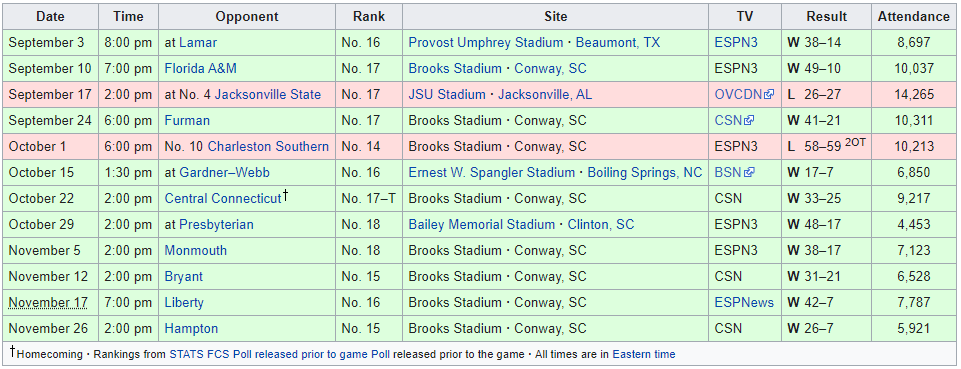Click the JSU Stadium link
Image resolution: width=961 pixels, height=369 pixels.
pyautogui.click(x=447, y=94)
